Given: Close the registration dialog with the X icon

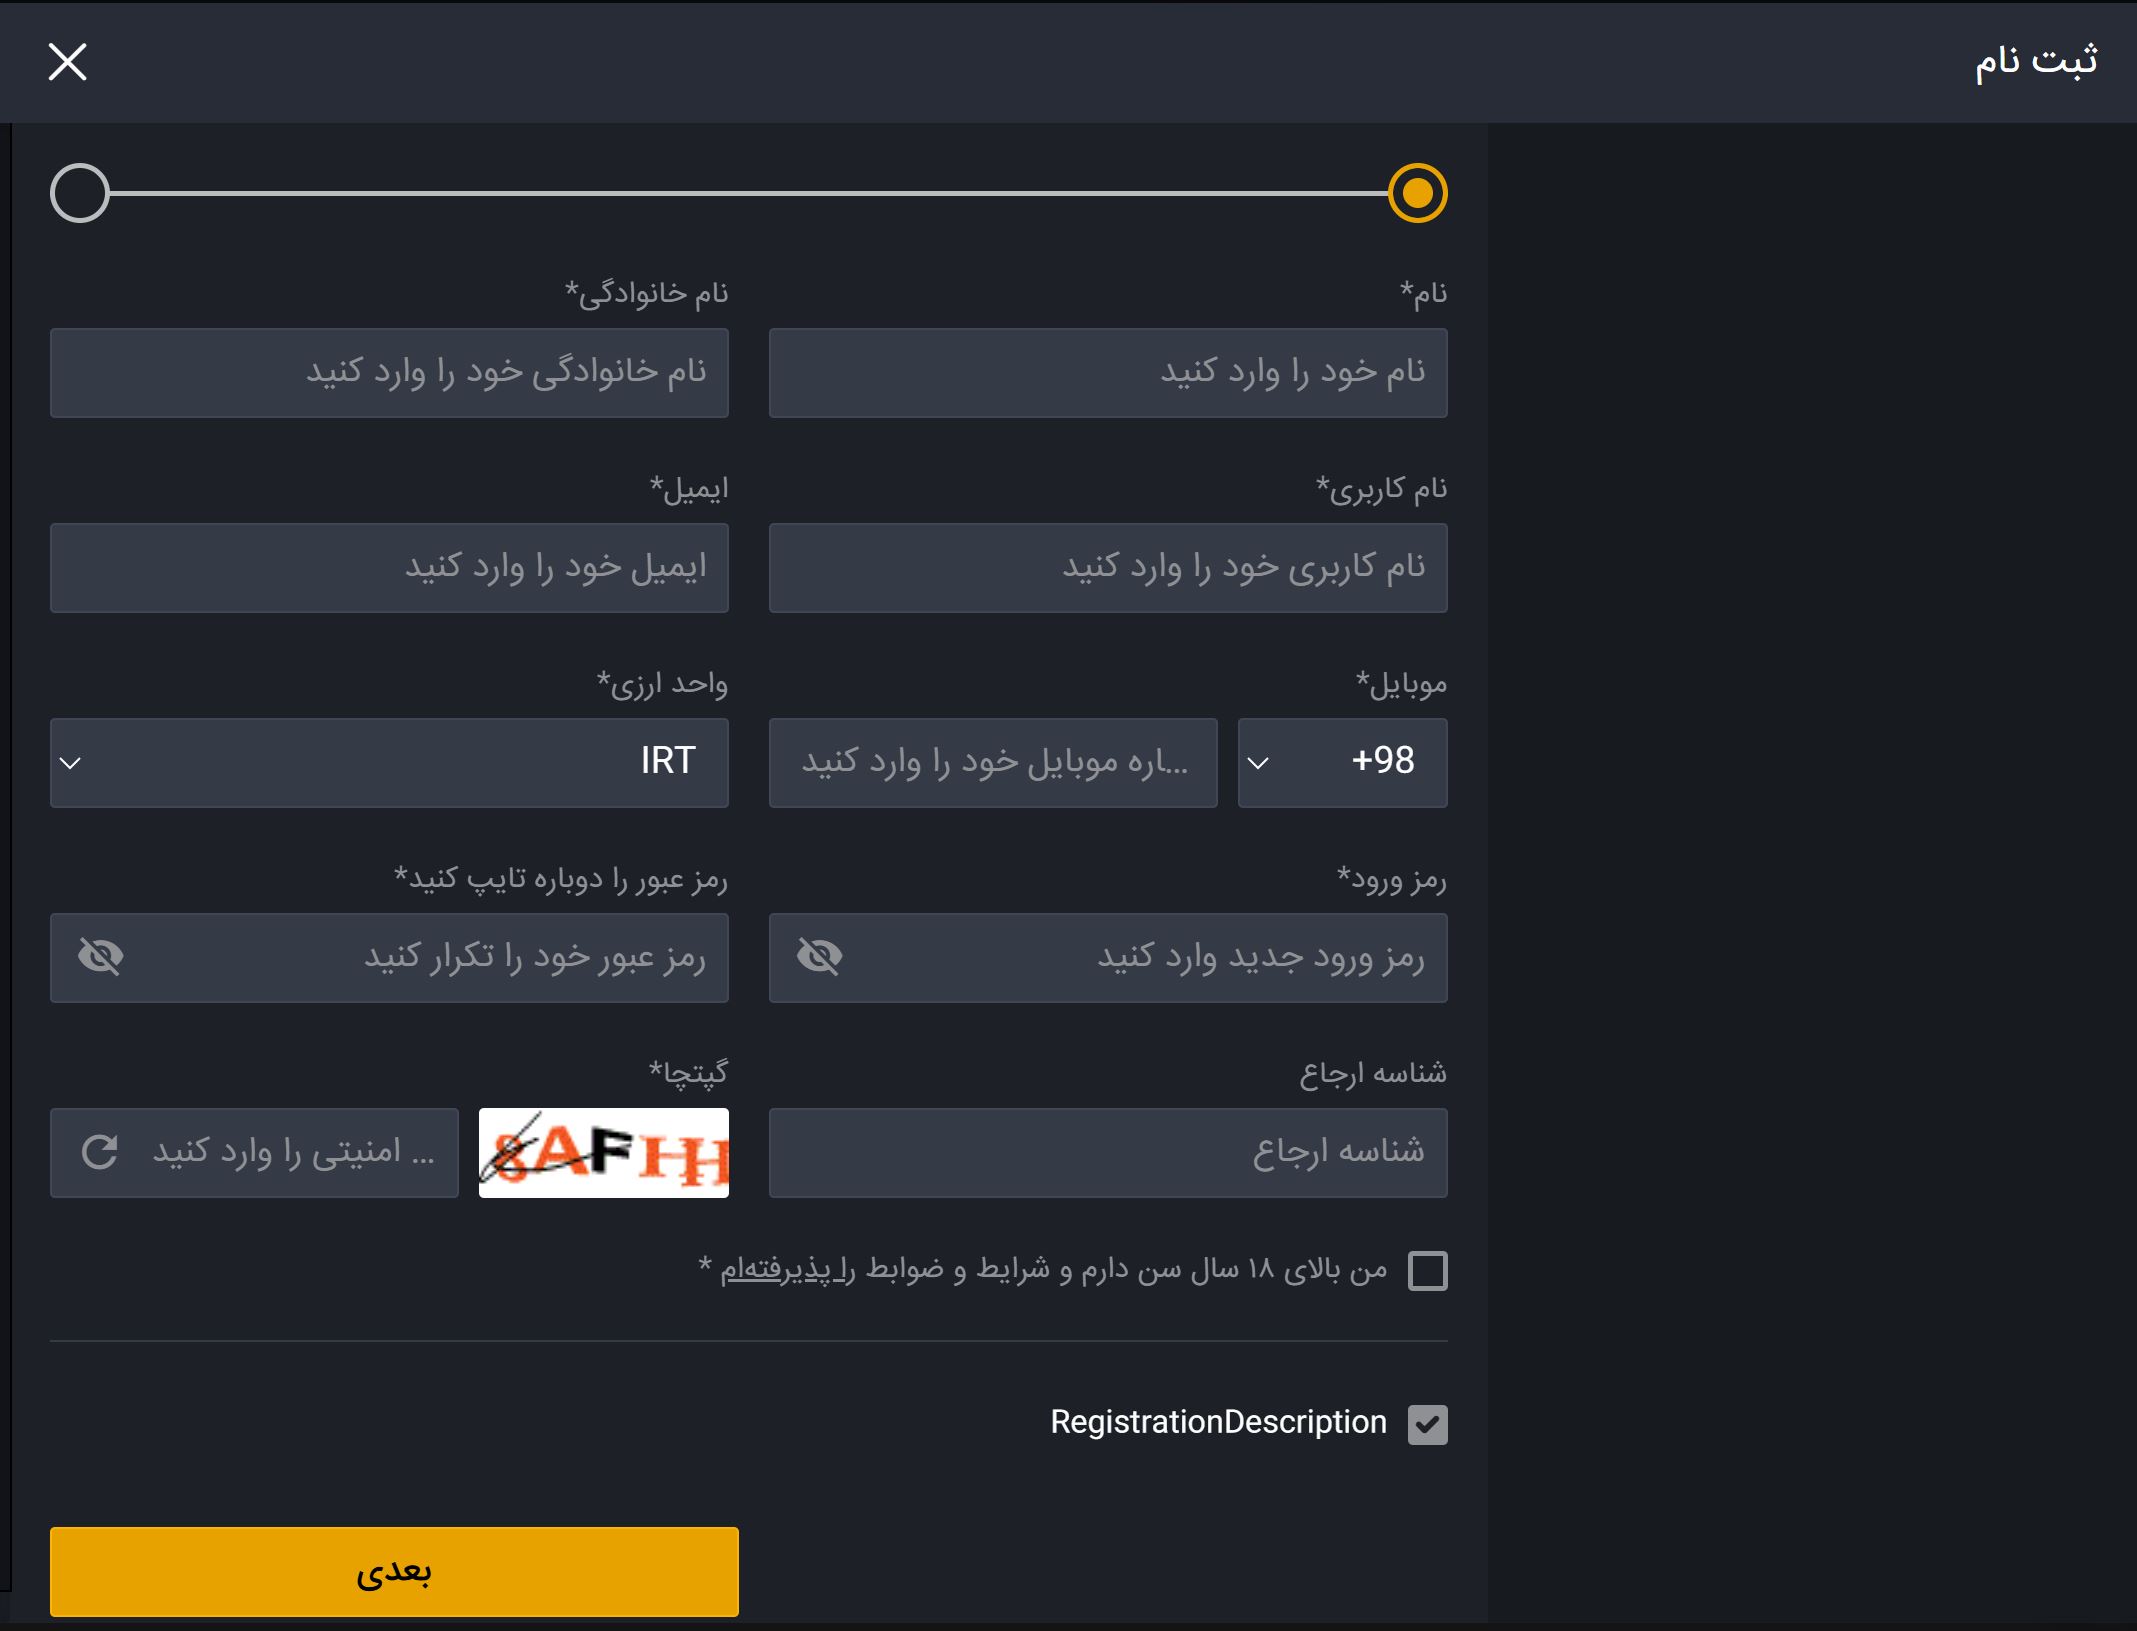Looking at the screenshot, I should pyautogui.click(x=68, y=62).
